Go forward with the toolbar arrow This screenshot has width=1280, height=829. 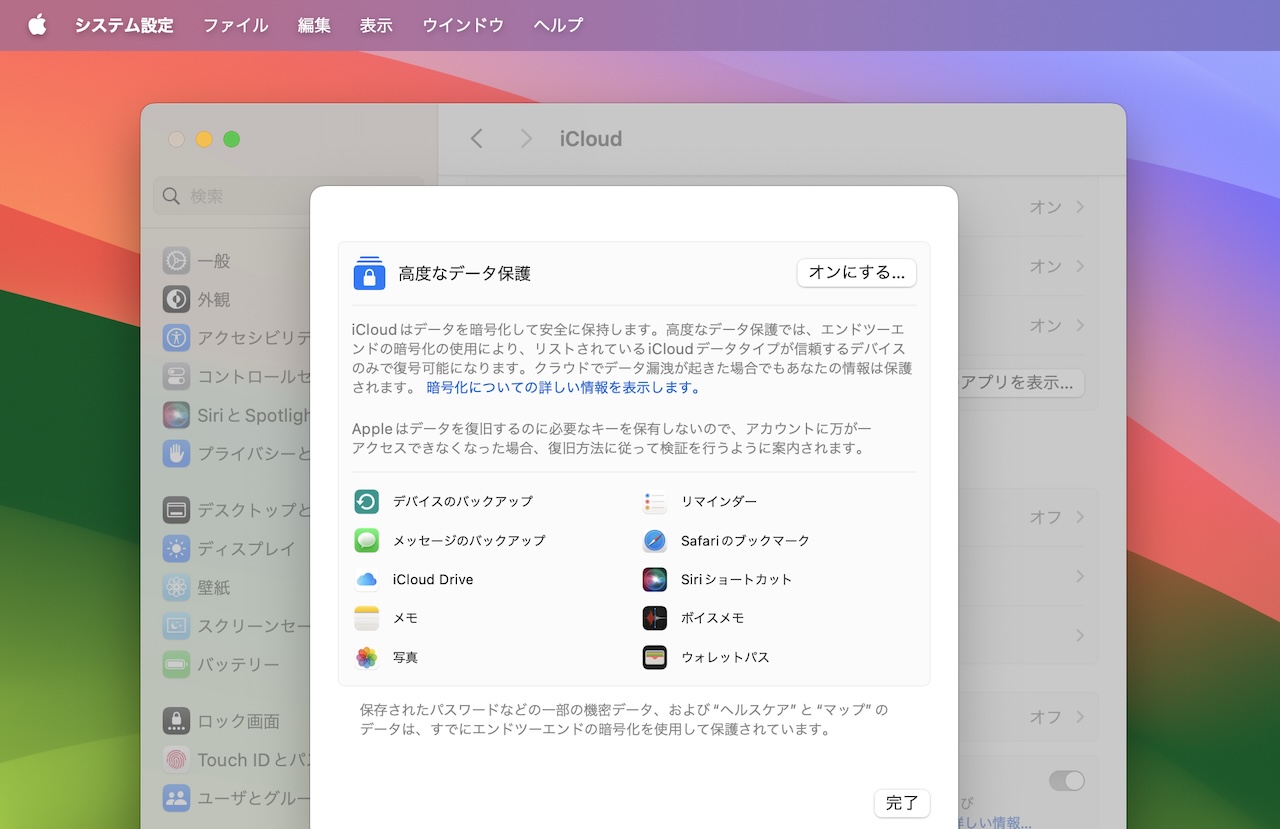[526, 139]
